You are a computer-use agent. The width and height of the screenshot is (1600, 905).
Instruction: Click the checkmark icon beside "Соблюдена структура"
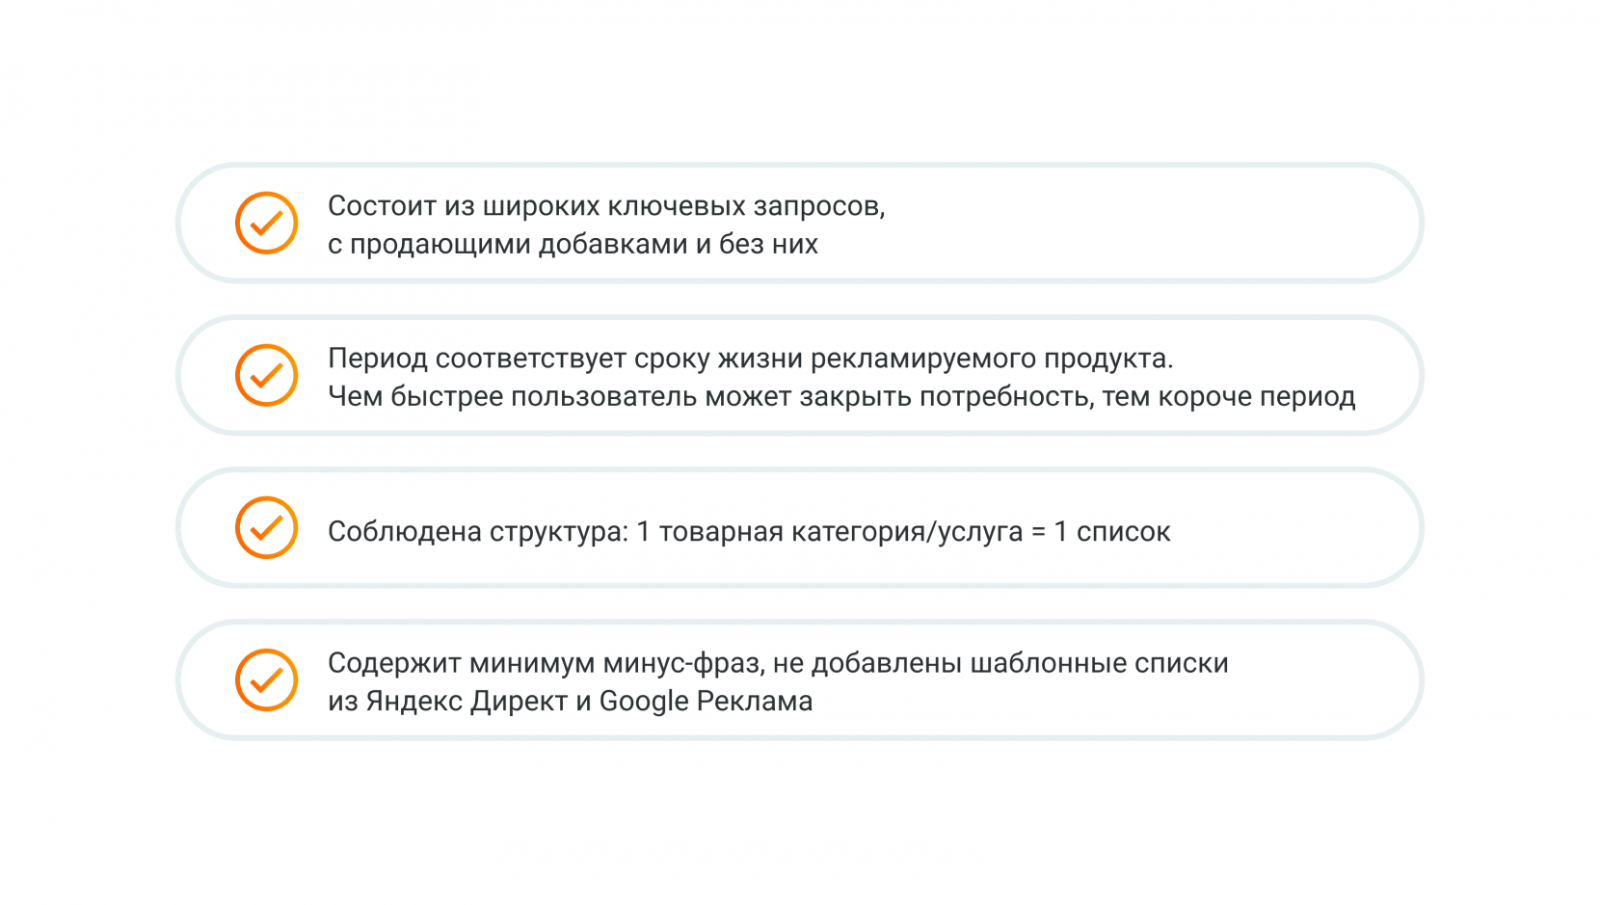pyautogui.click(x=266, y=527)
